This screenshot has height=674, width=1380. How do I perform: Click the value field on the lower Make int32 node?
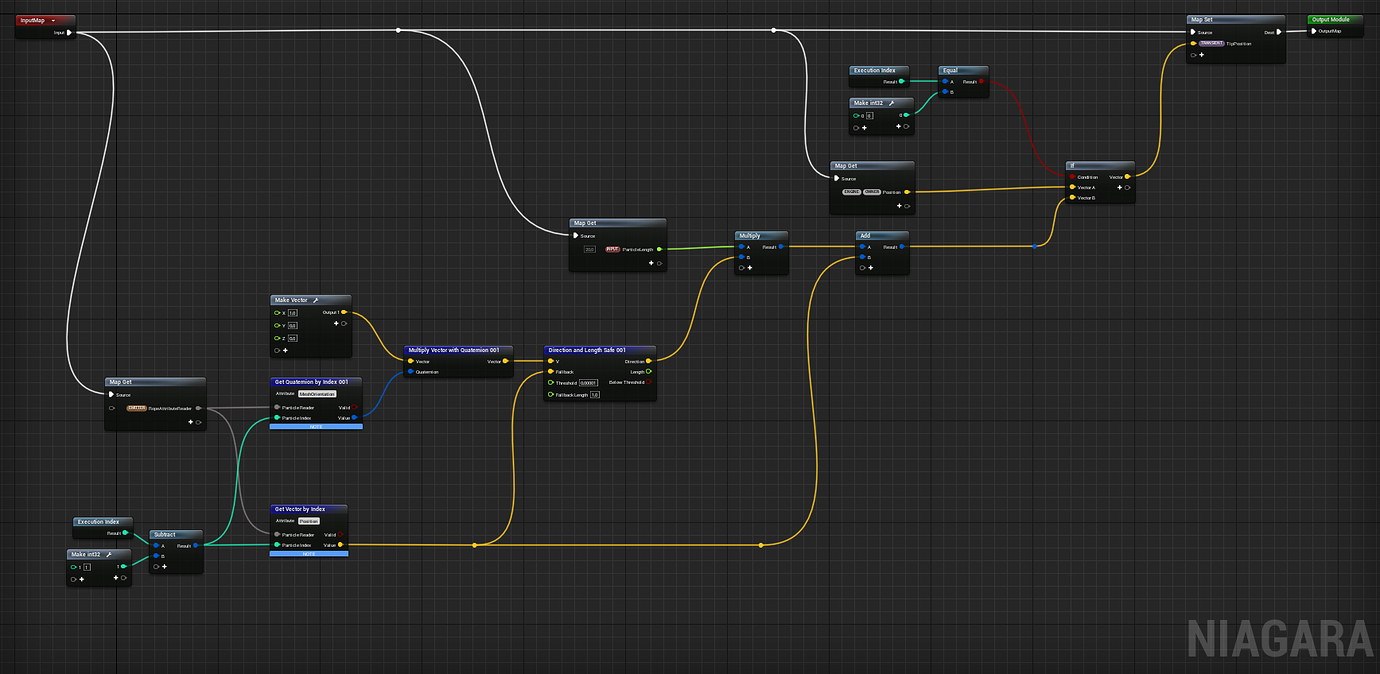87,567
